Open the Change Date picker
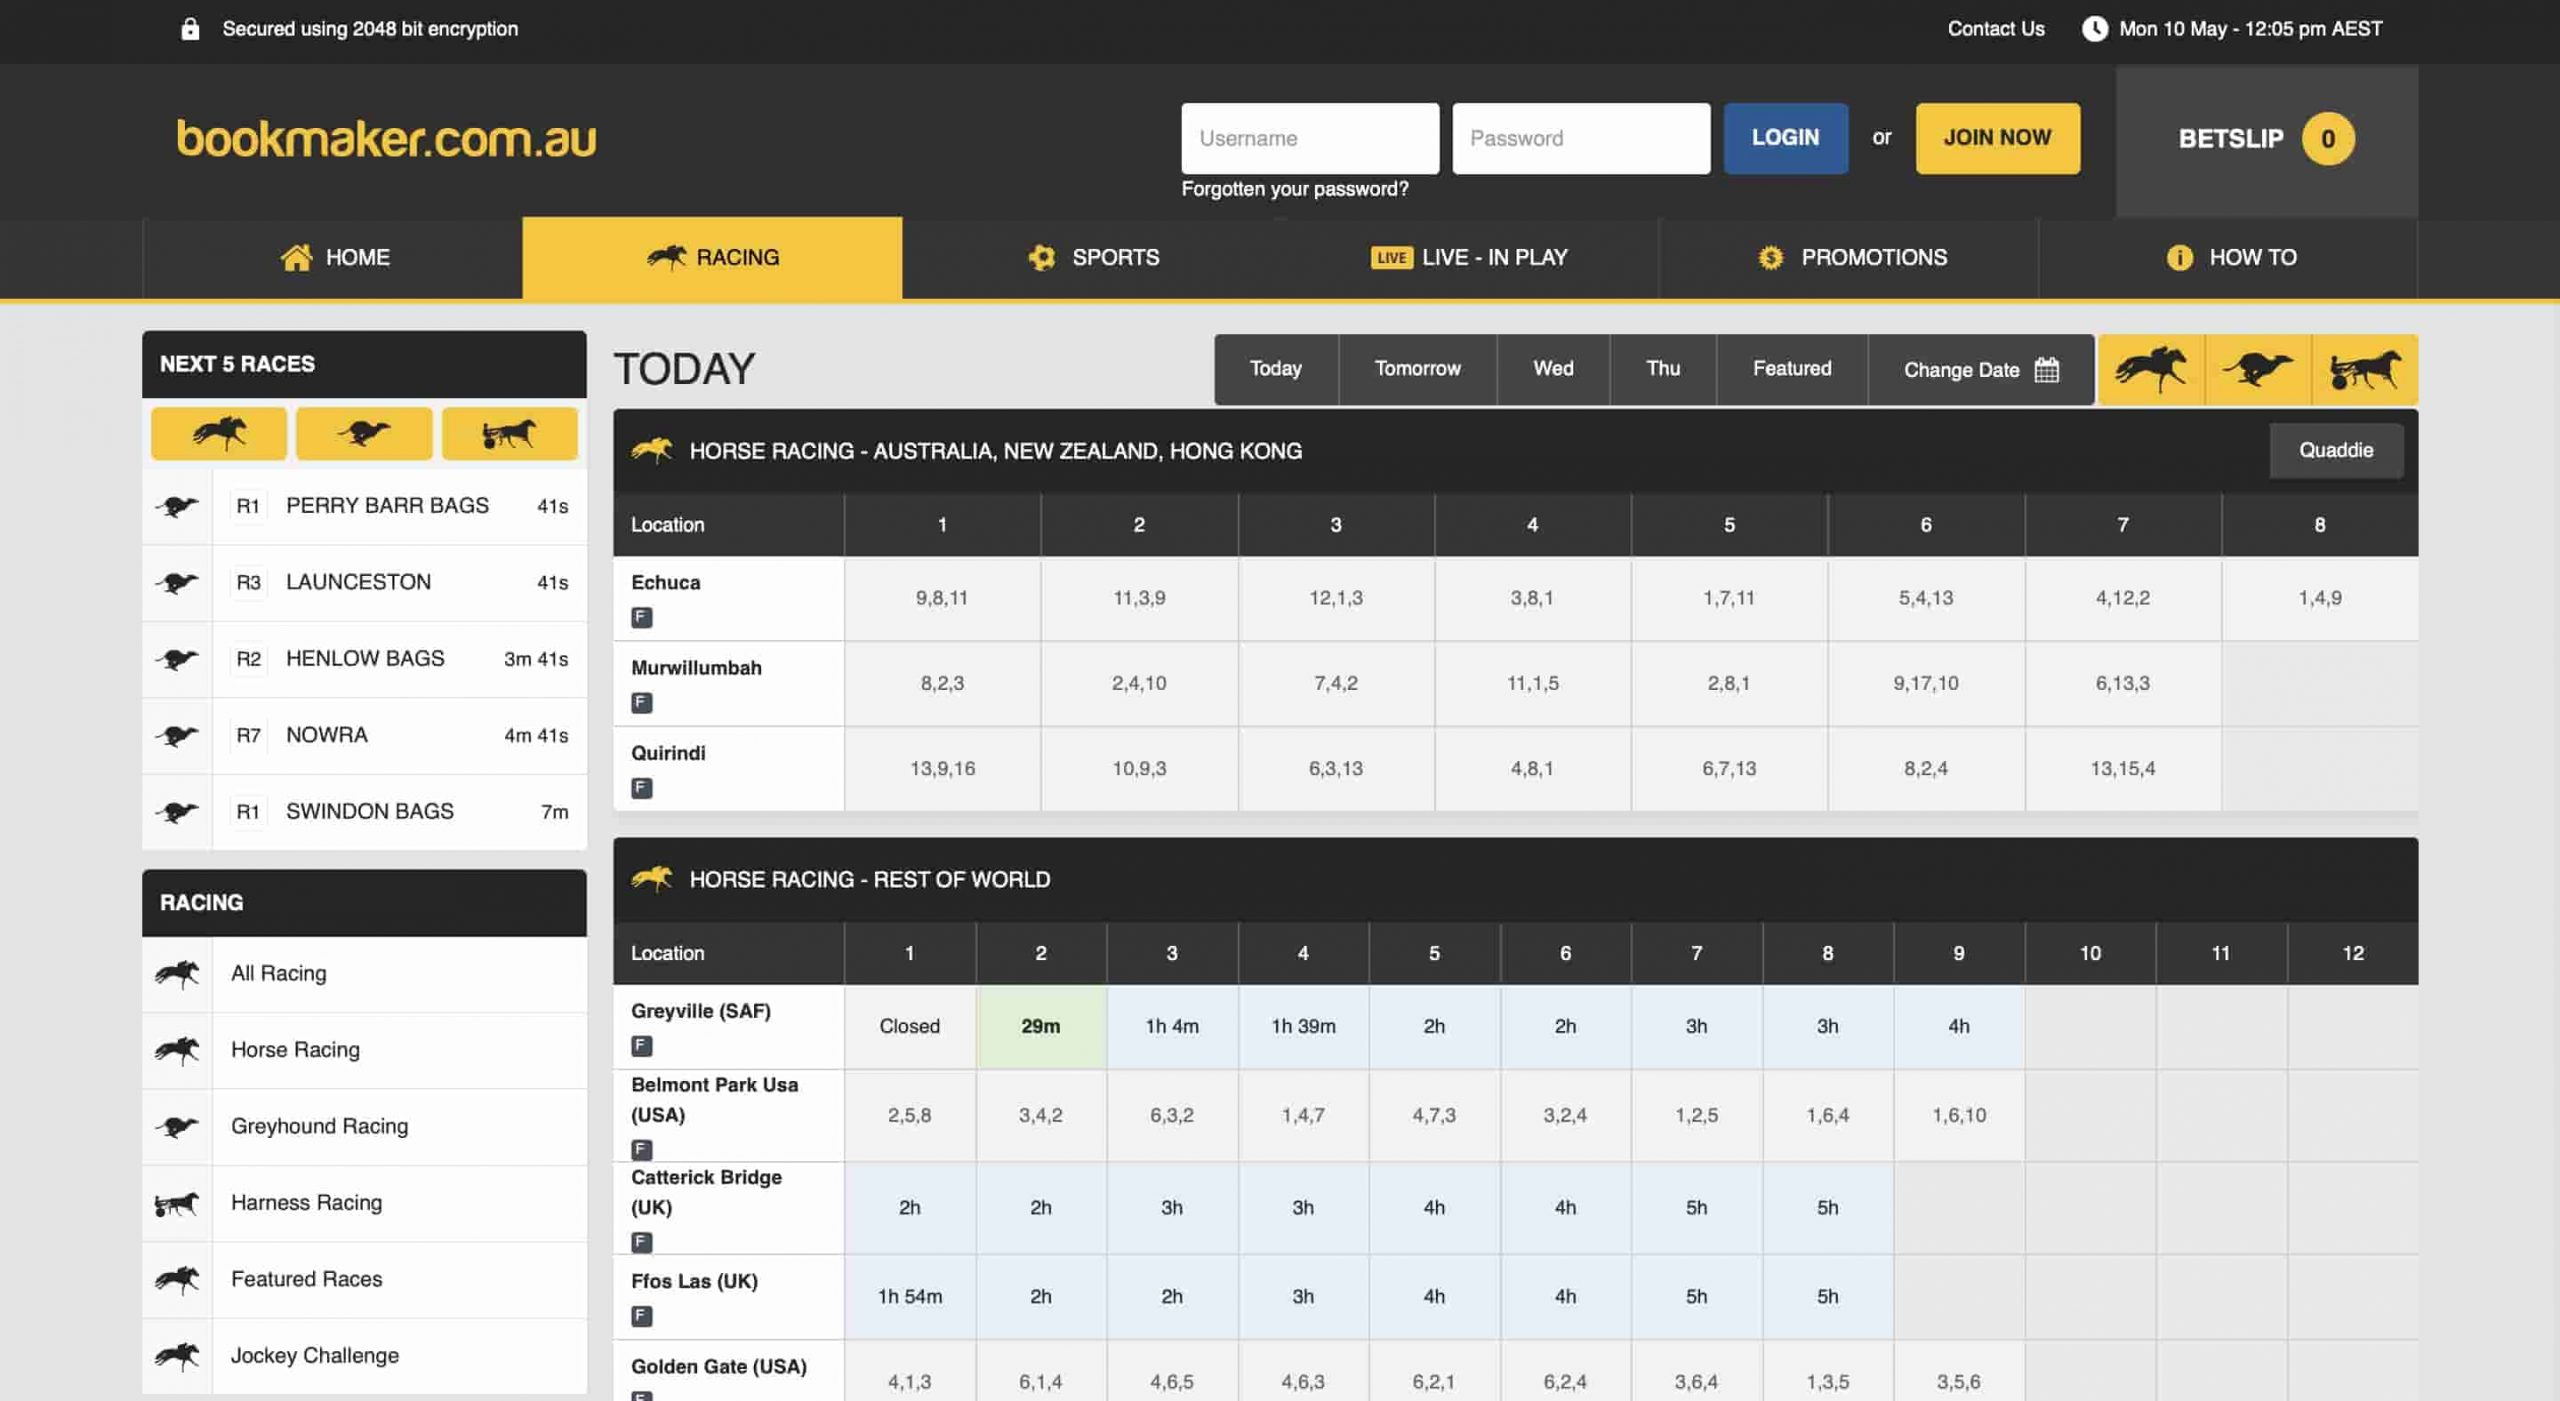2560x1401 pixels. point(1980,369)
